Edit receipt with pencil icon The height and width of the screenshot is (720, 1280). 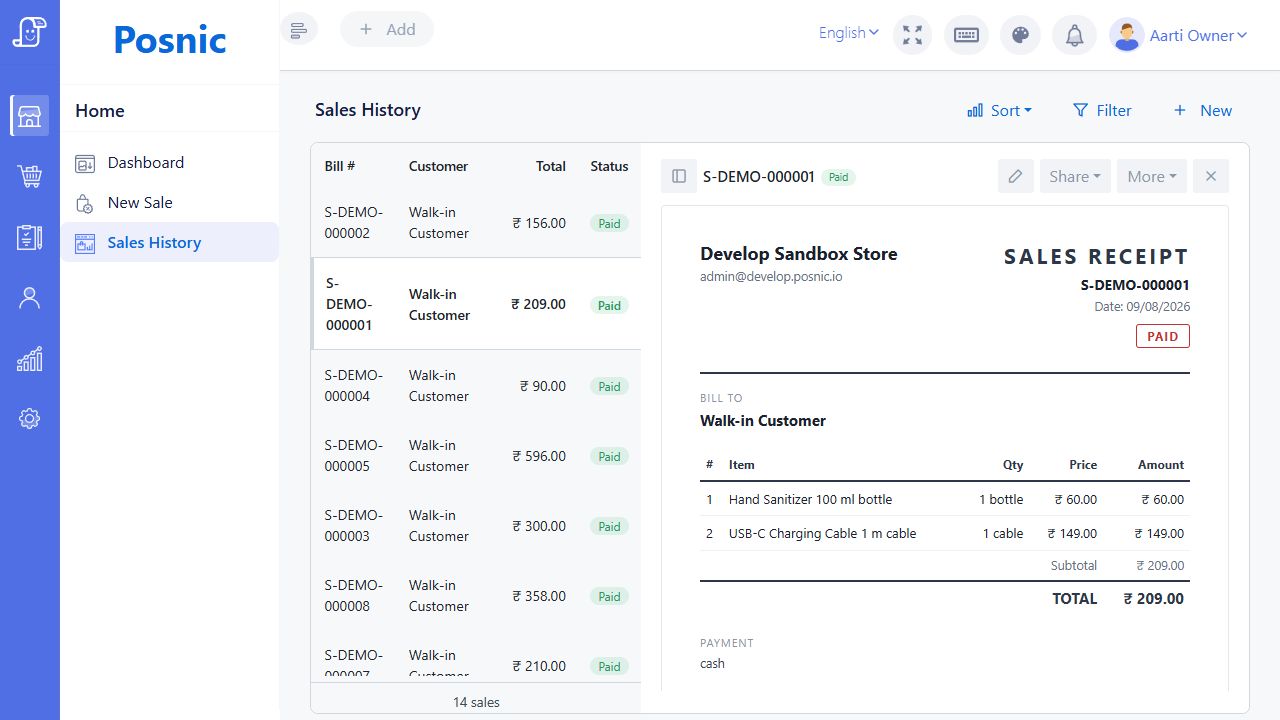[x=1015, y=176]
